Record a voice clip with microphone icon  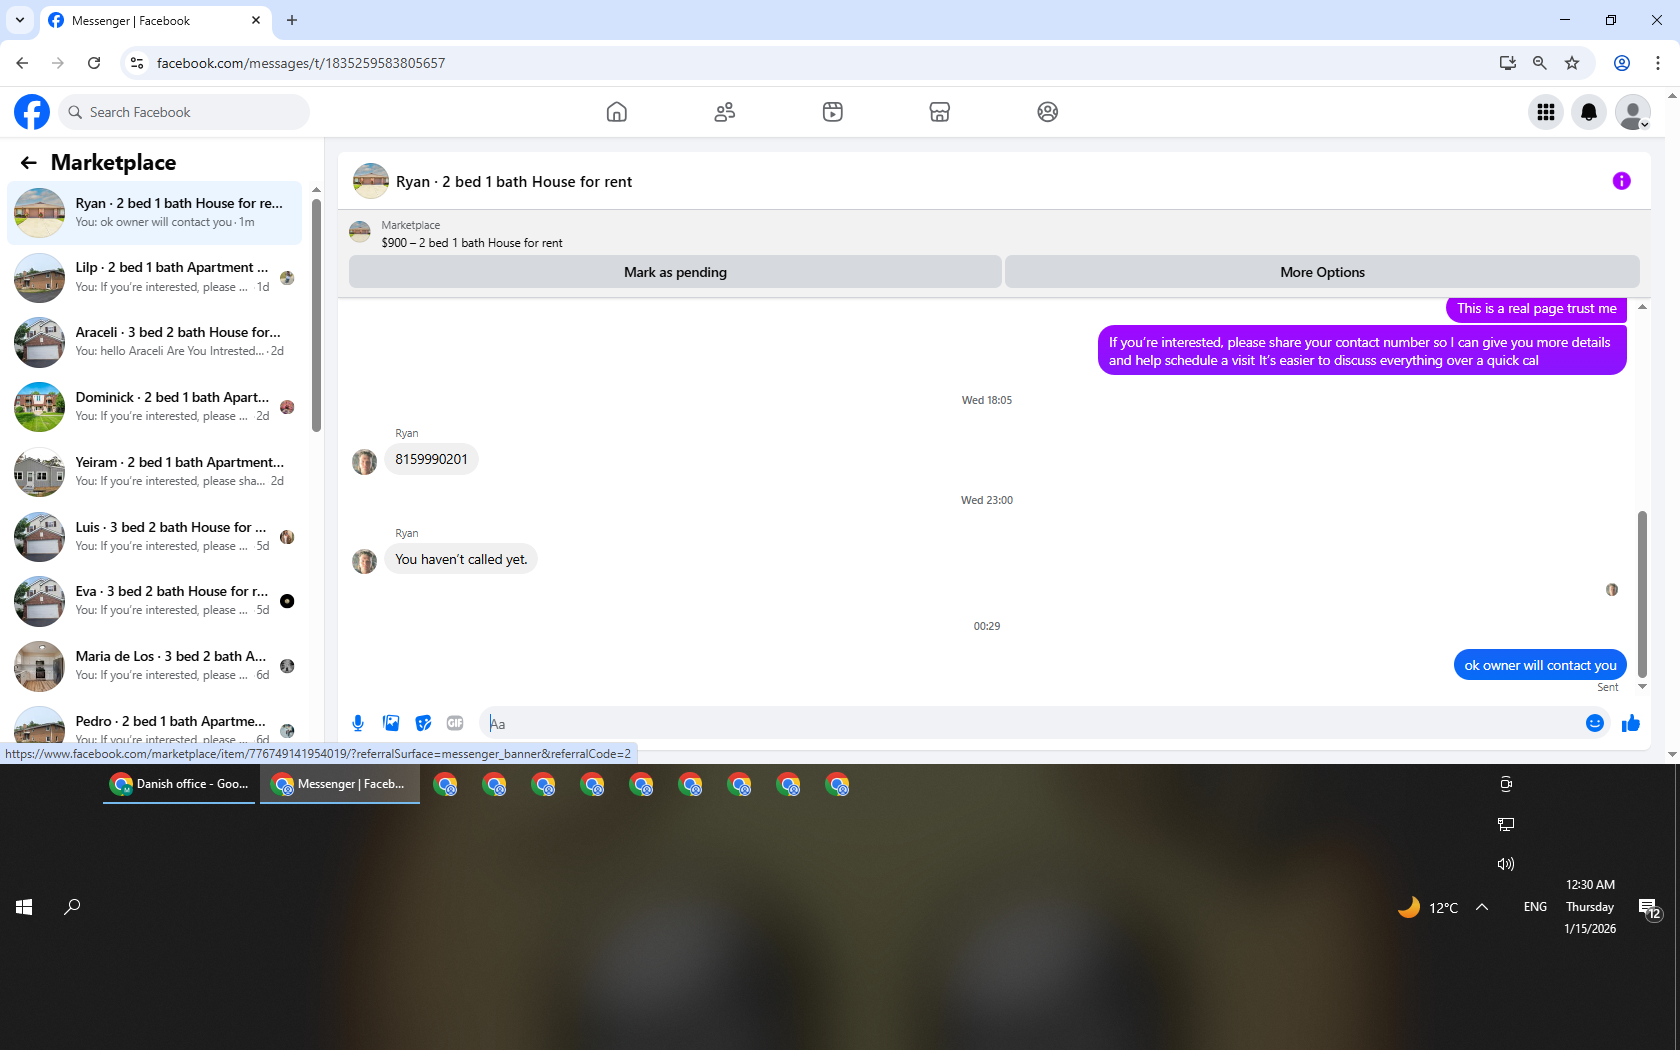coord(358,723)
